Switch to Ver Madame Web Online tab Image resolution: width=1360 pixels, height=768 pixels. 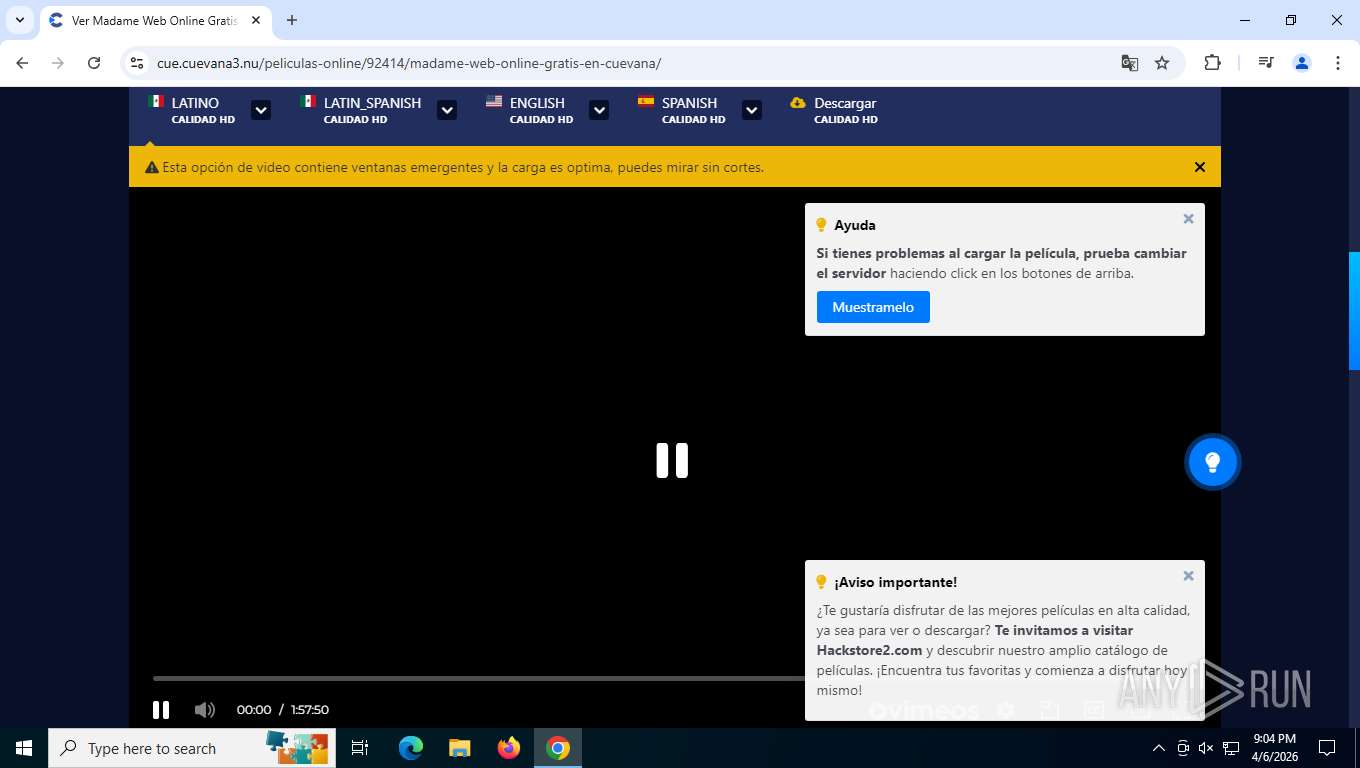pyautogui.click(x=155, y=20)
